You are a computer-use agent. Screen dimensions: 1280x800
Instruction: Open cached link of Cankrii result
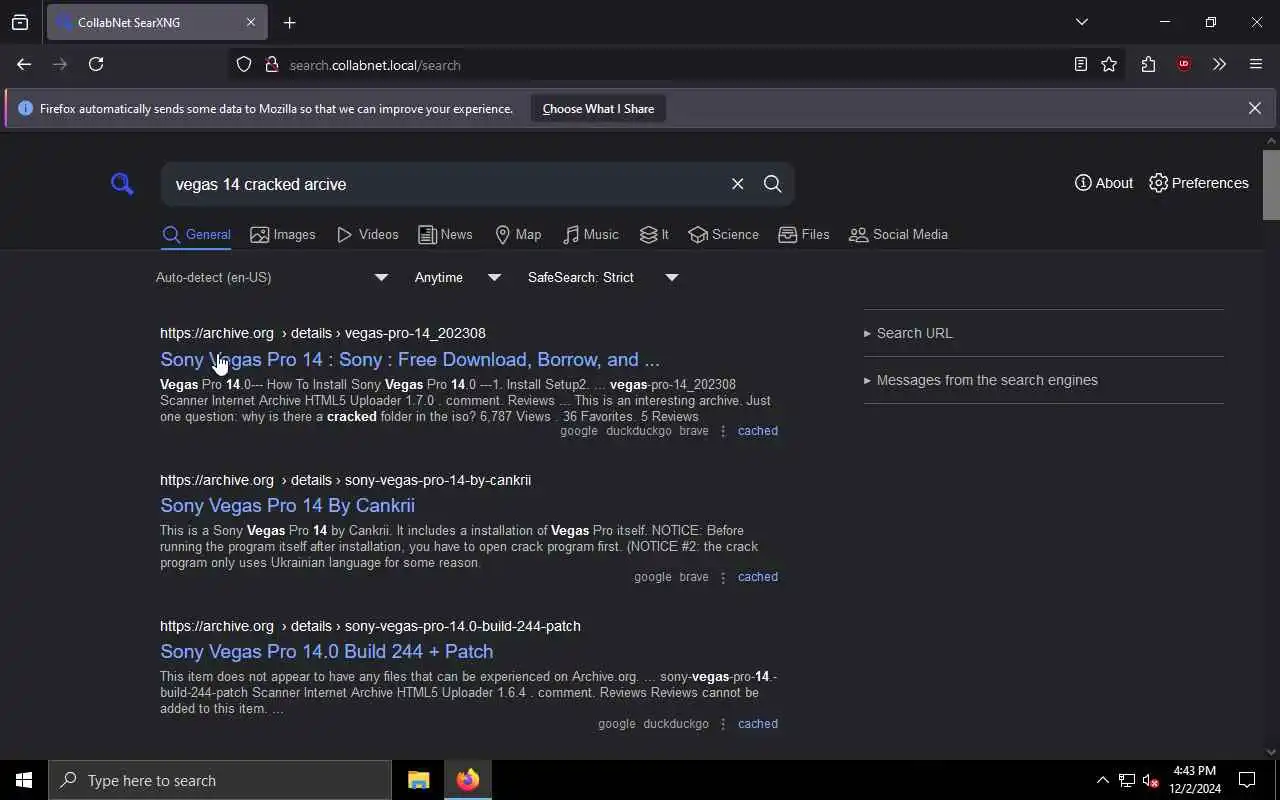point(757,577)
